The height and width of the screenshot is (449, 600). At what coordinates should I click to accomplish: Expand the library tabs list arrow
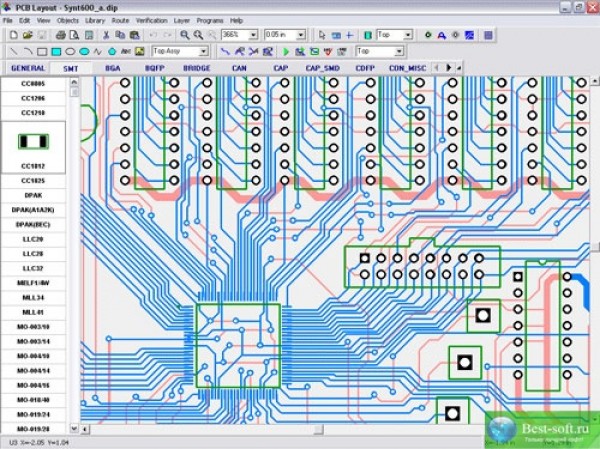459,68
